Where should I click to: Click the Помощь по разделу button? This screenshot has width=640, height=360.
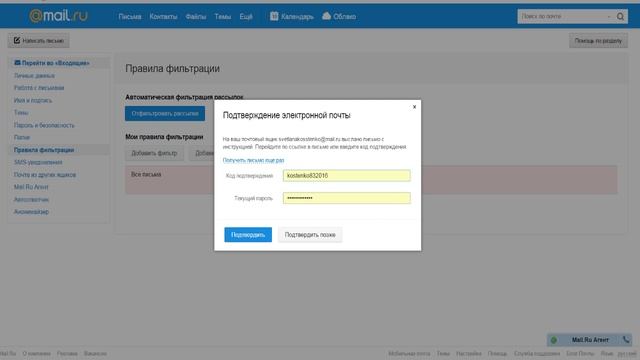coord(598,40)
